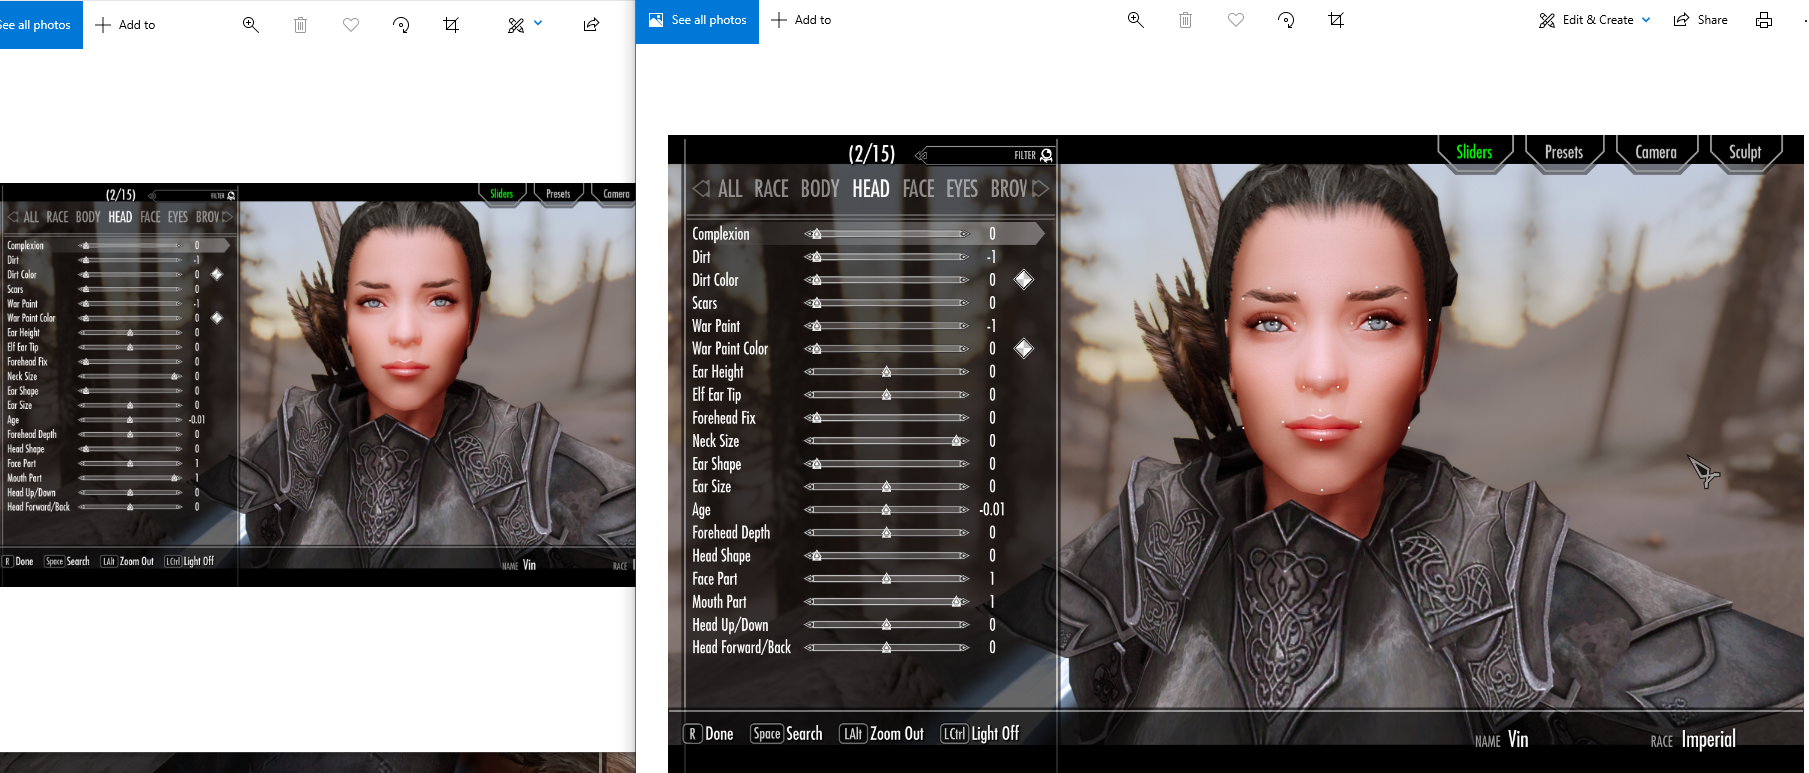Click the share icon in left Photos window
Screen dimensions: 1809x773
click(591, 25)
